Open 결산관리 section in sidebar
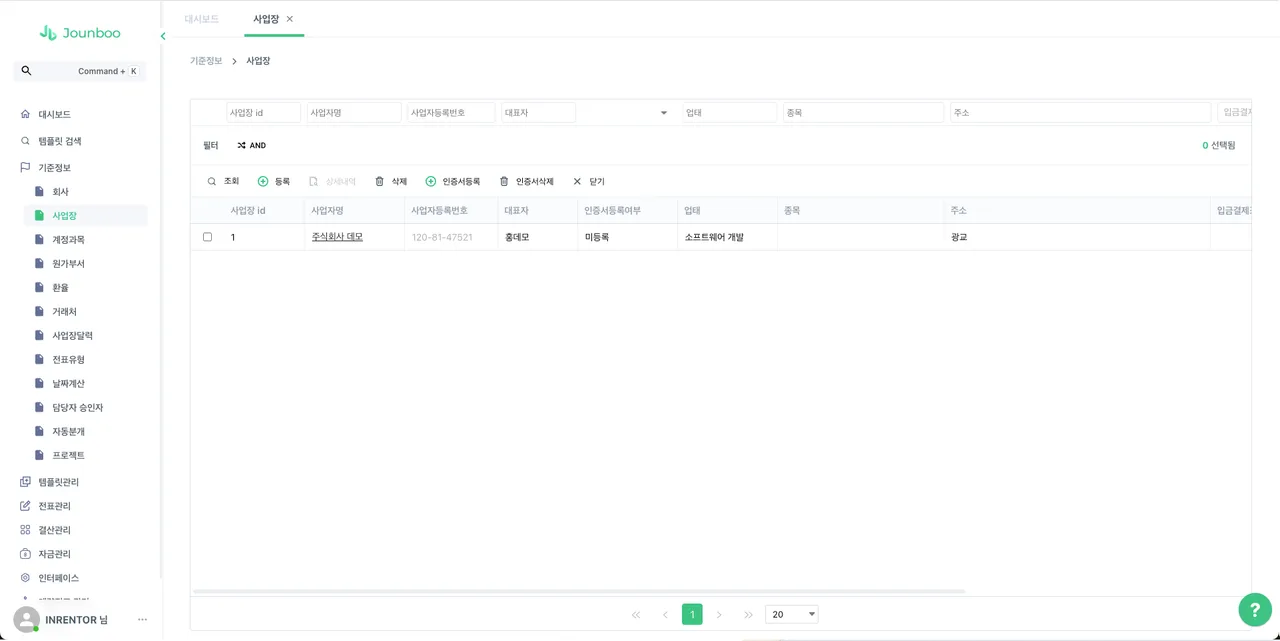Screen dimensions: 1280x641 54,530
